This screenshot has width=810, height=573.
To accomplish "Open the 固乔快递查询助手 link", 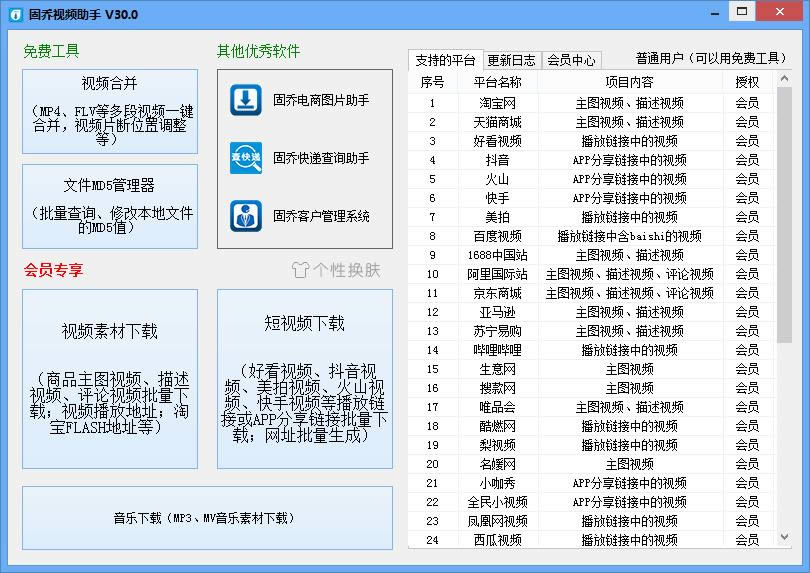I will [x=321, y=158].
